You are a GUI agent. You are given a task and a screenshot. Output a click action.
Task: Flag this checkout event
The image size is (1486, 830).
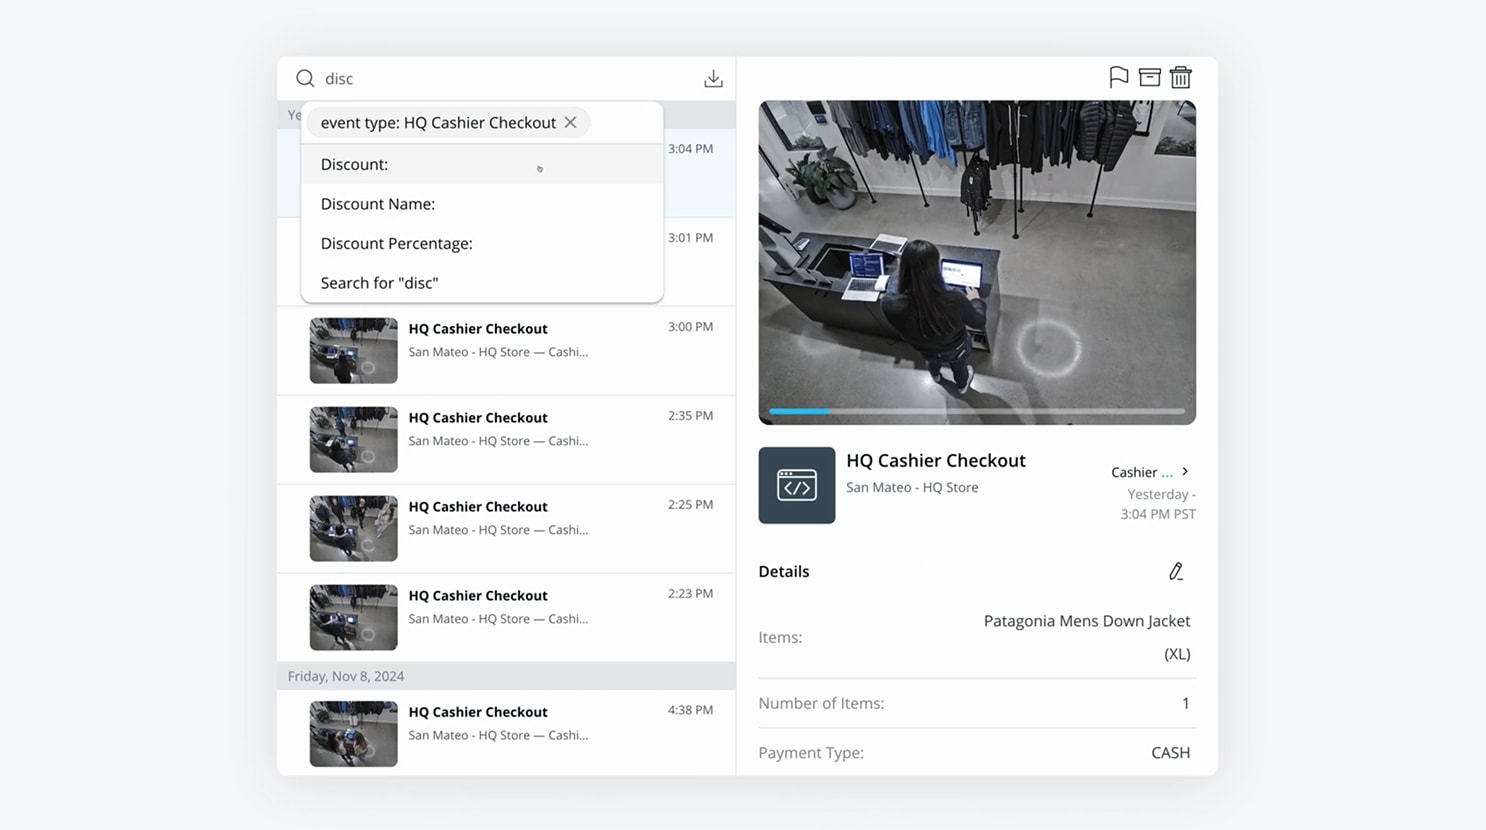(1119, 77)
